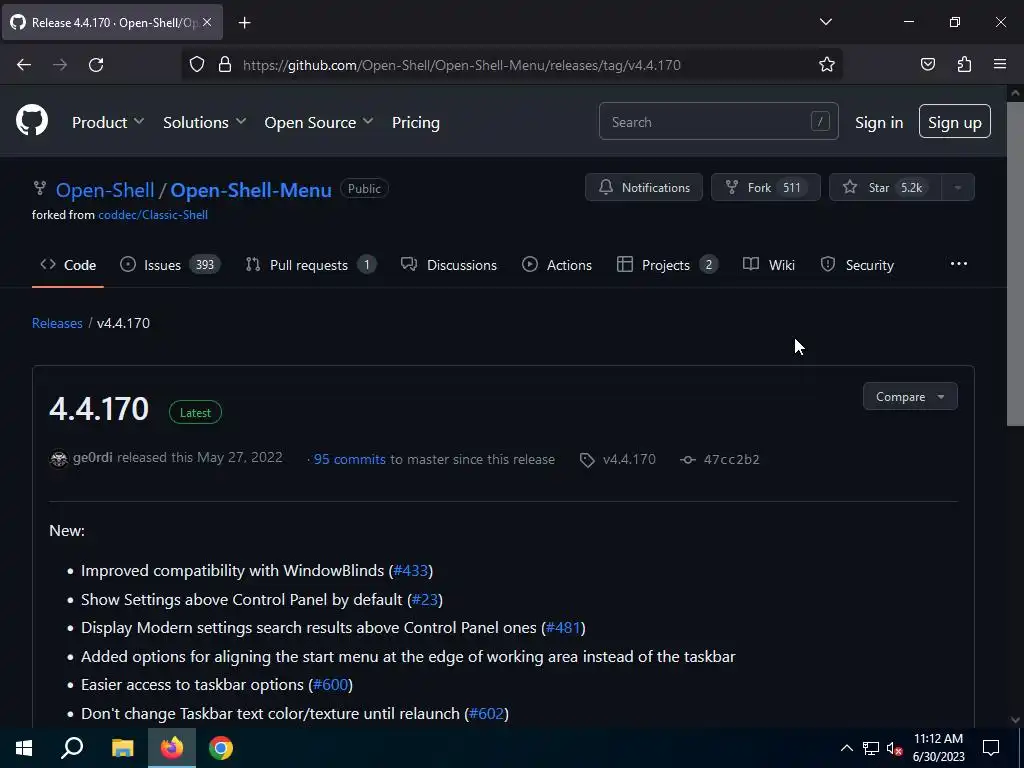Open the Firefox extensions puzzle icon
This screenshot has height=768, width=1024.
[x=964, y=64]
